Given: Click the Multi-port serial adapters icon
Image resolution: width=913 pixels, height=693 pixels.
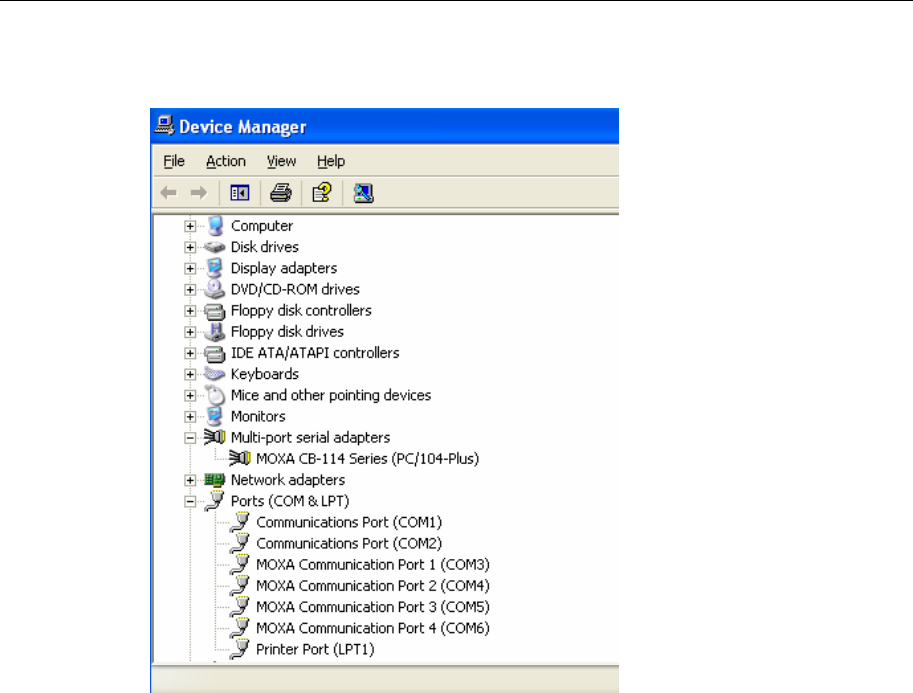Looking at the screenshot, I should point(214,437).
